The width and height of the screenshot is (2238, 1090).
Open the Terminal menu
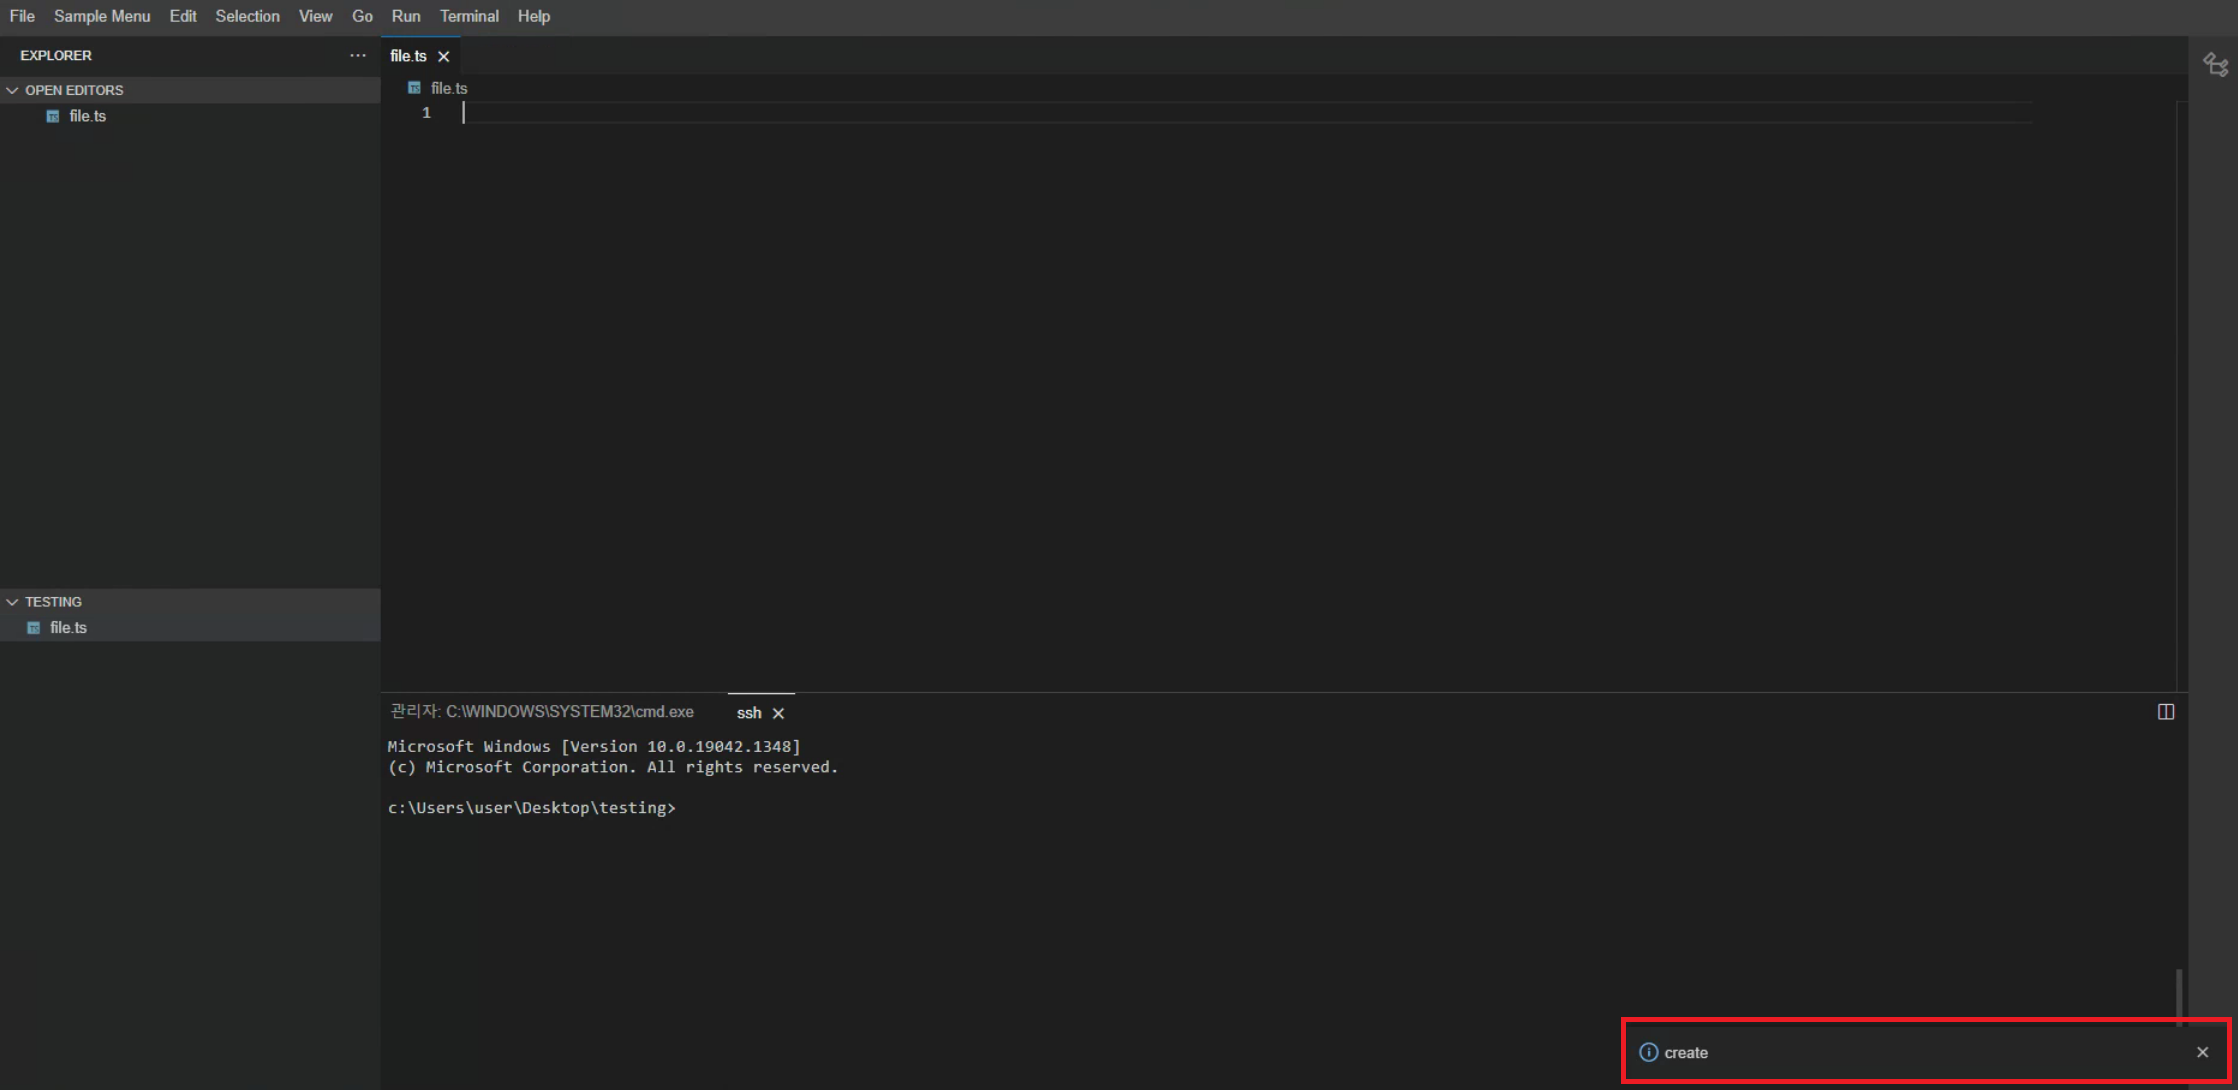coord(469,16)
